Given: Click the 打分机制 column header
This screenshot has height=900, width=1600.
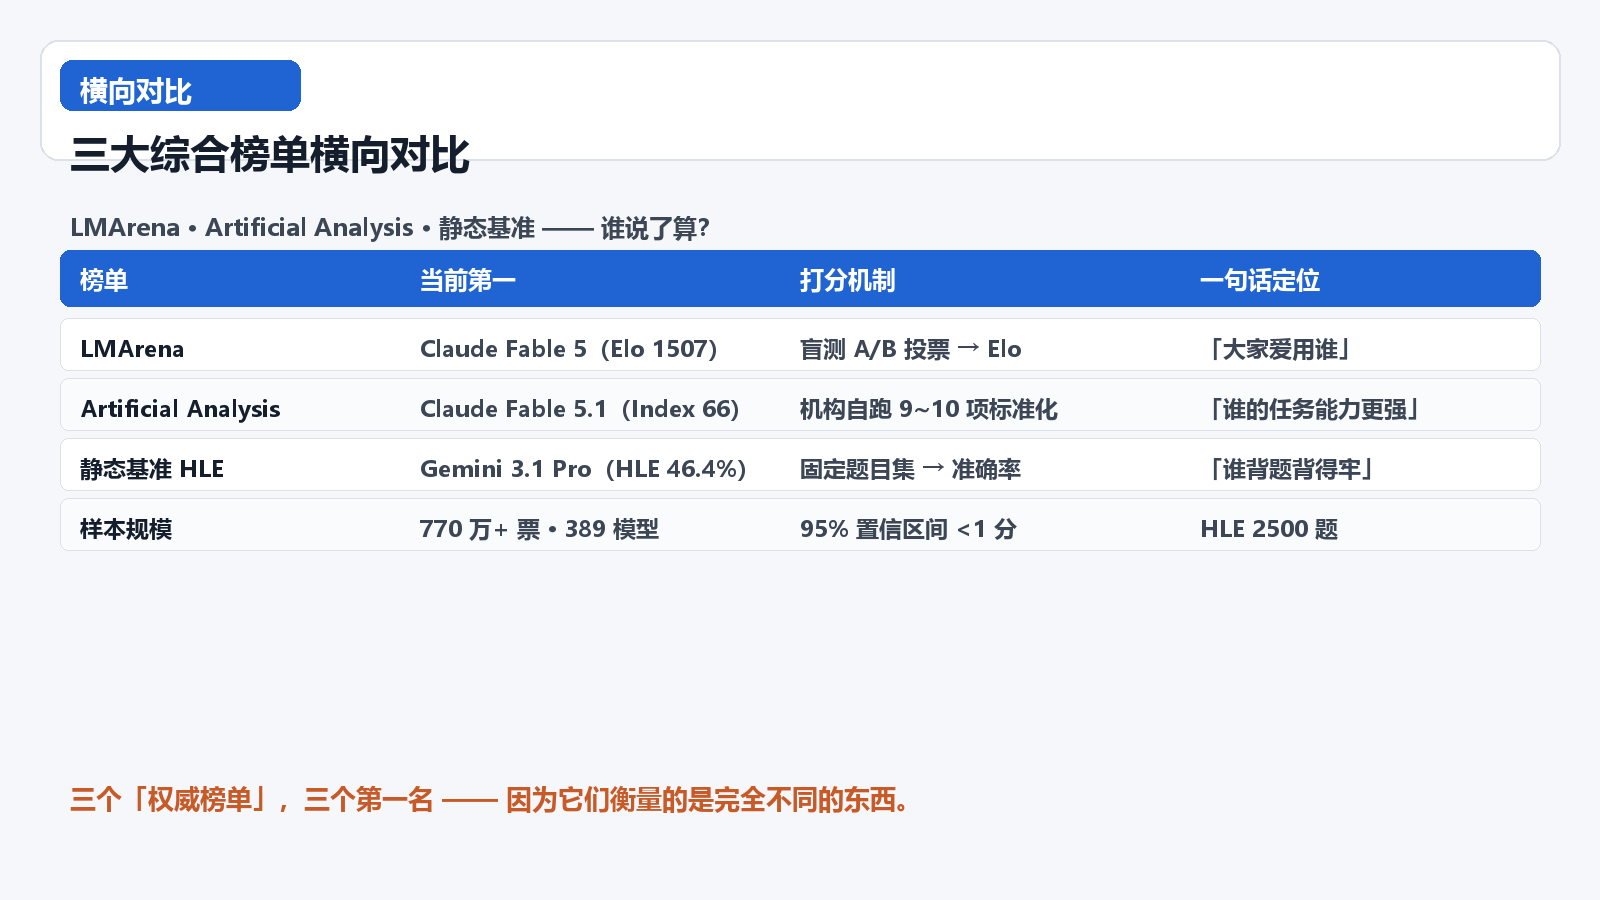Looking at the screenshot, I should tap(848, 280).
